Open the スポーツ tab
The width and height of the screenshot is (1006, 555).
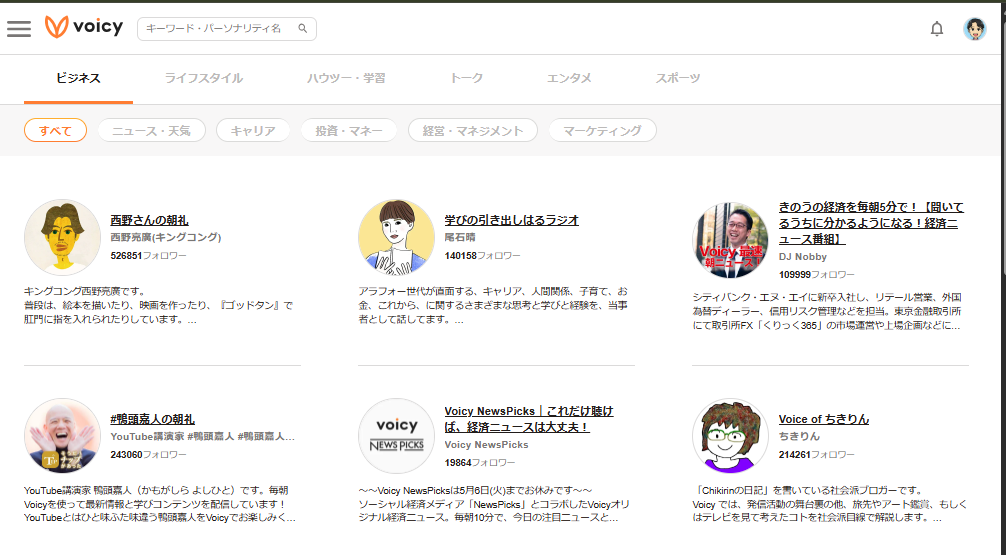tap(678, 78)
